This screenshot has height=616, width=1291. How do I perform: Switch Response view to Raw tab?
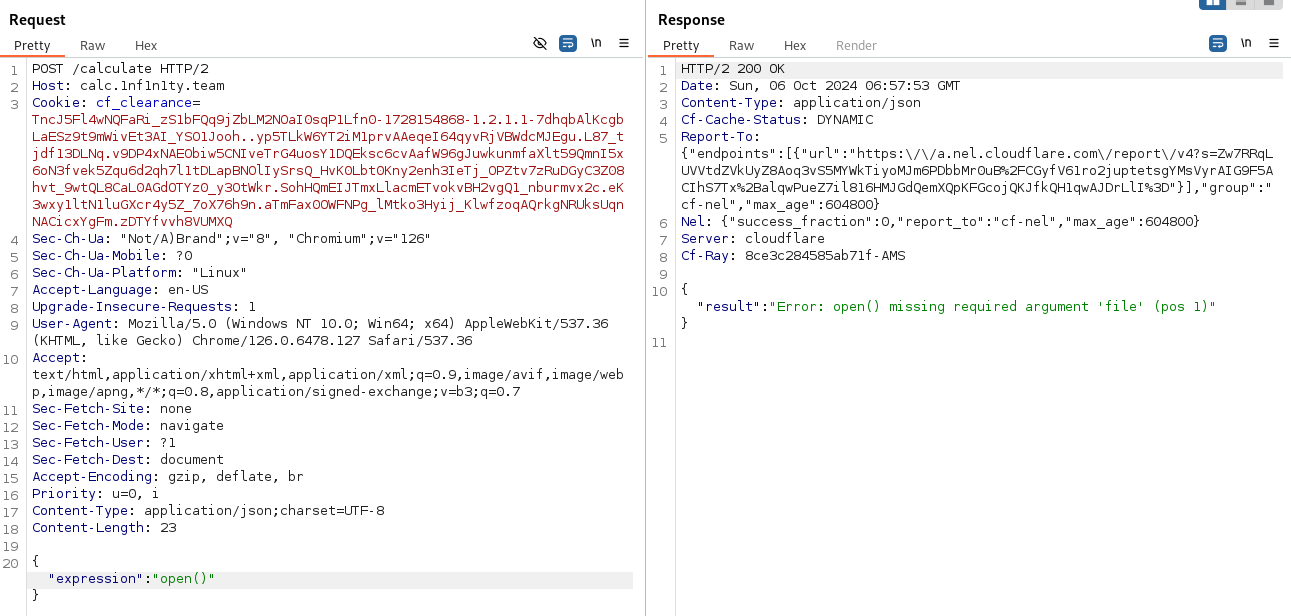pyautogui.click(x=741, y=46)
